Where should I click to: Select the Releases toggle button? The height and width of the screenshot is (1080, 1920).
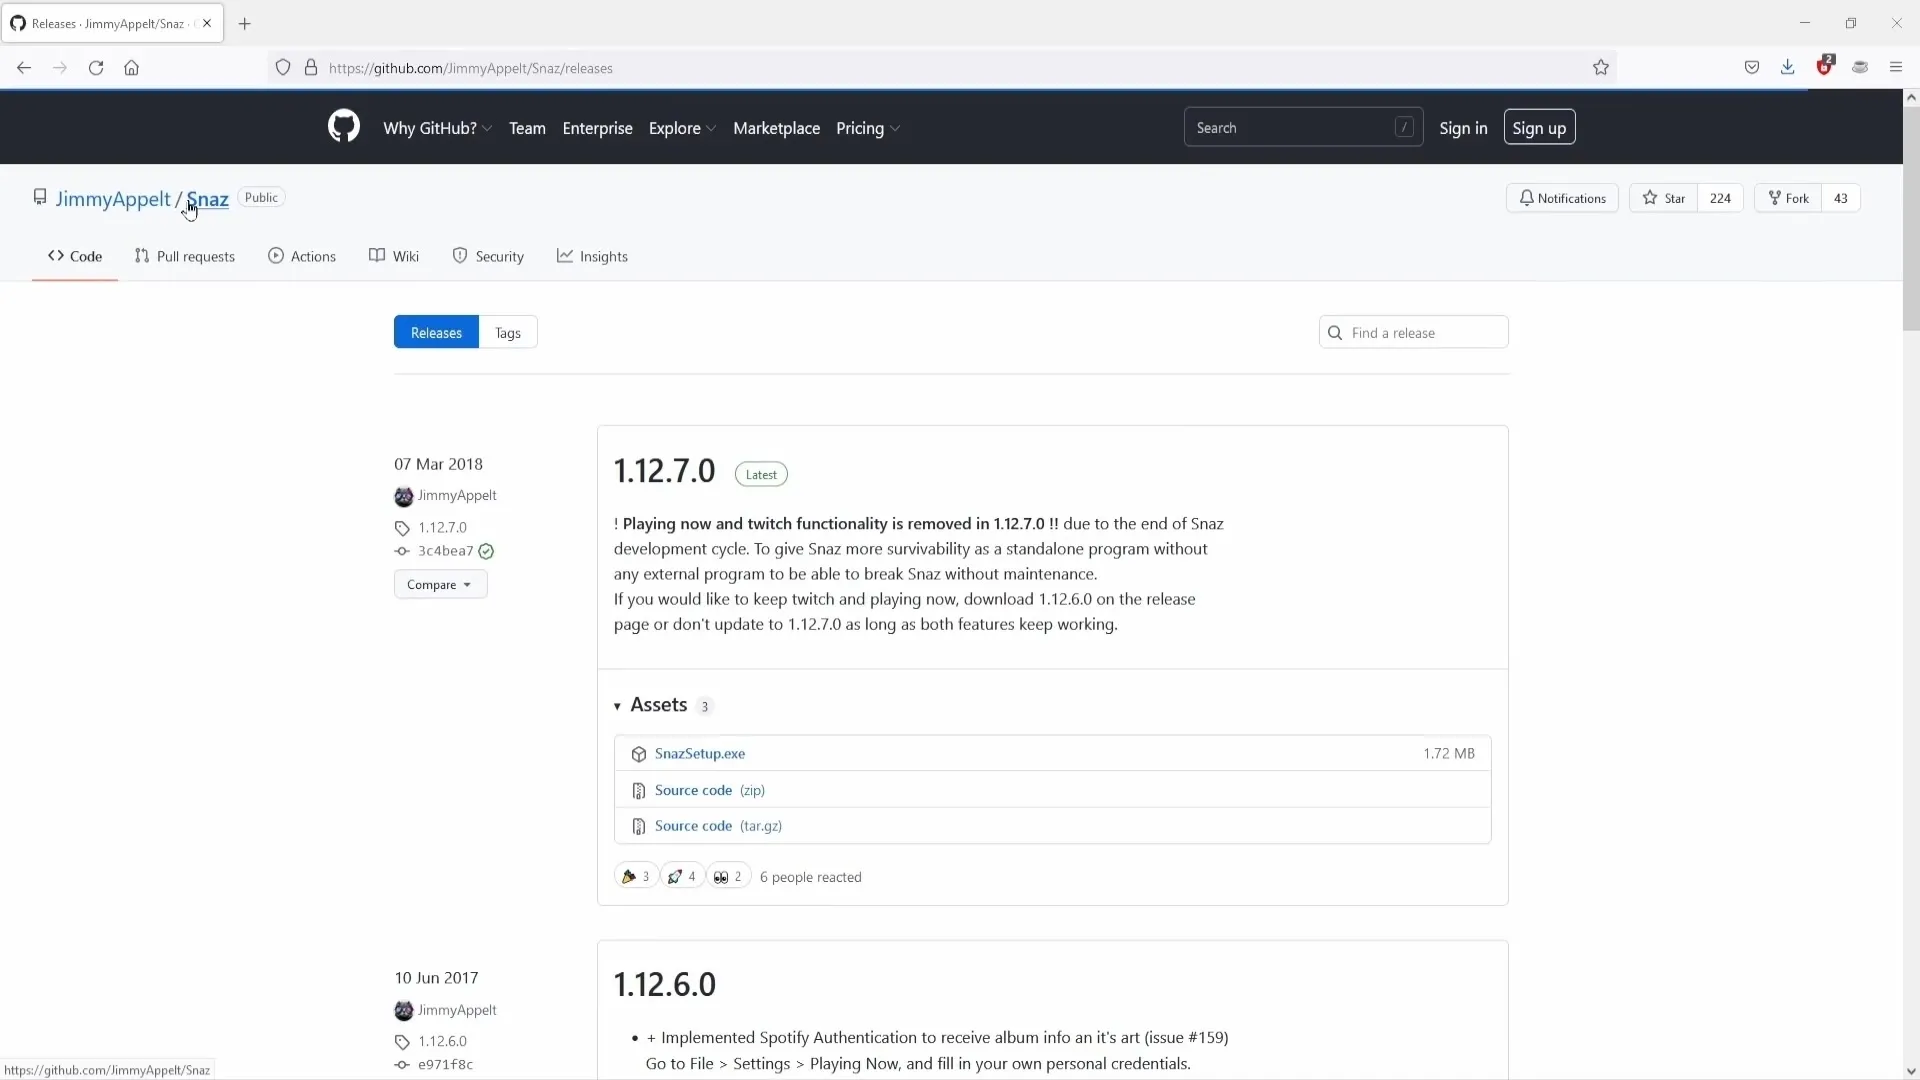point(436,332)
